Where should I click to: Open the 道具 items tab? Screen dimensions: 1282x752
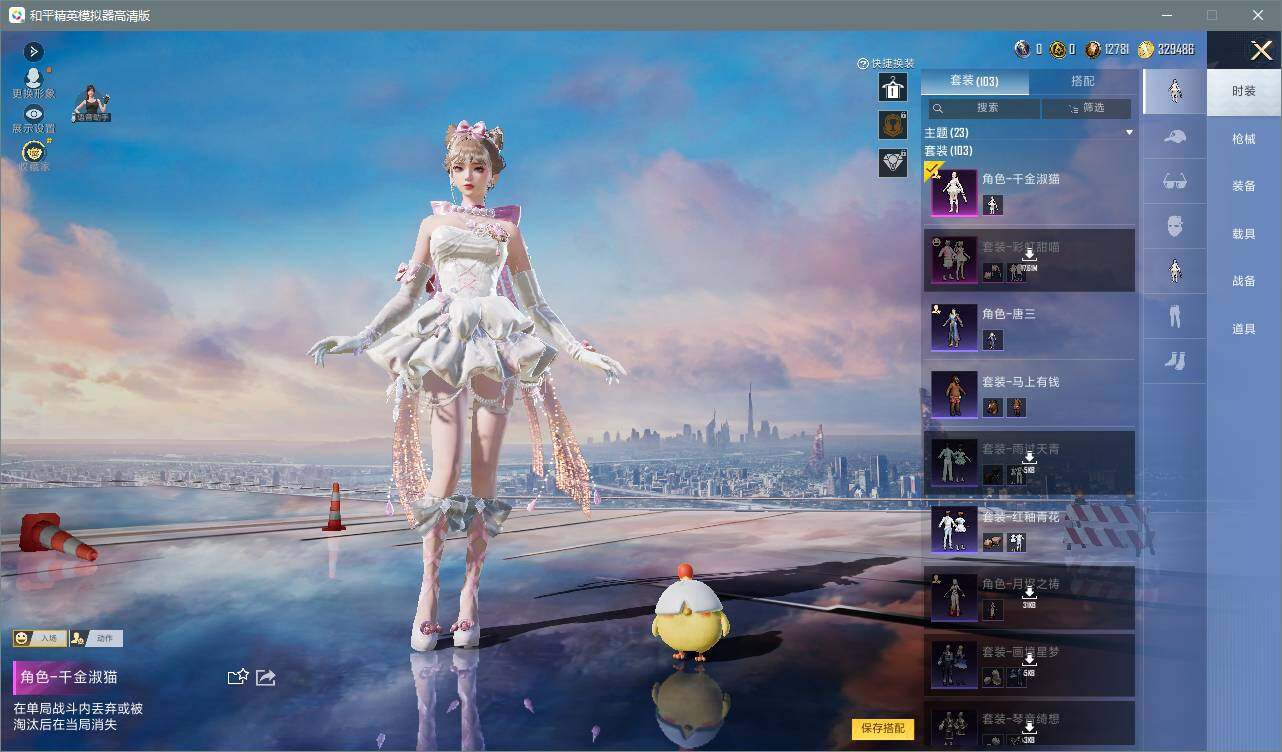[1244, 329]
